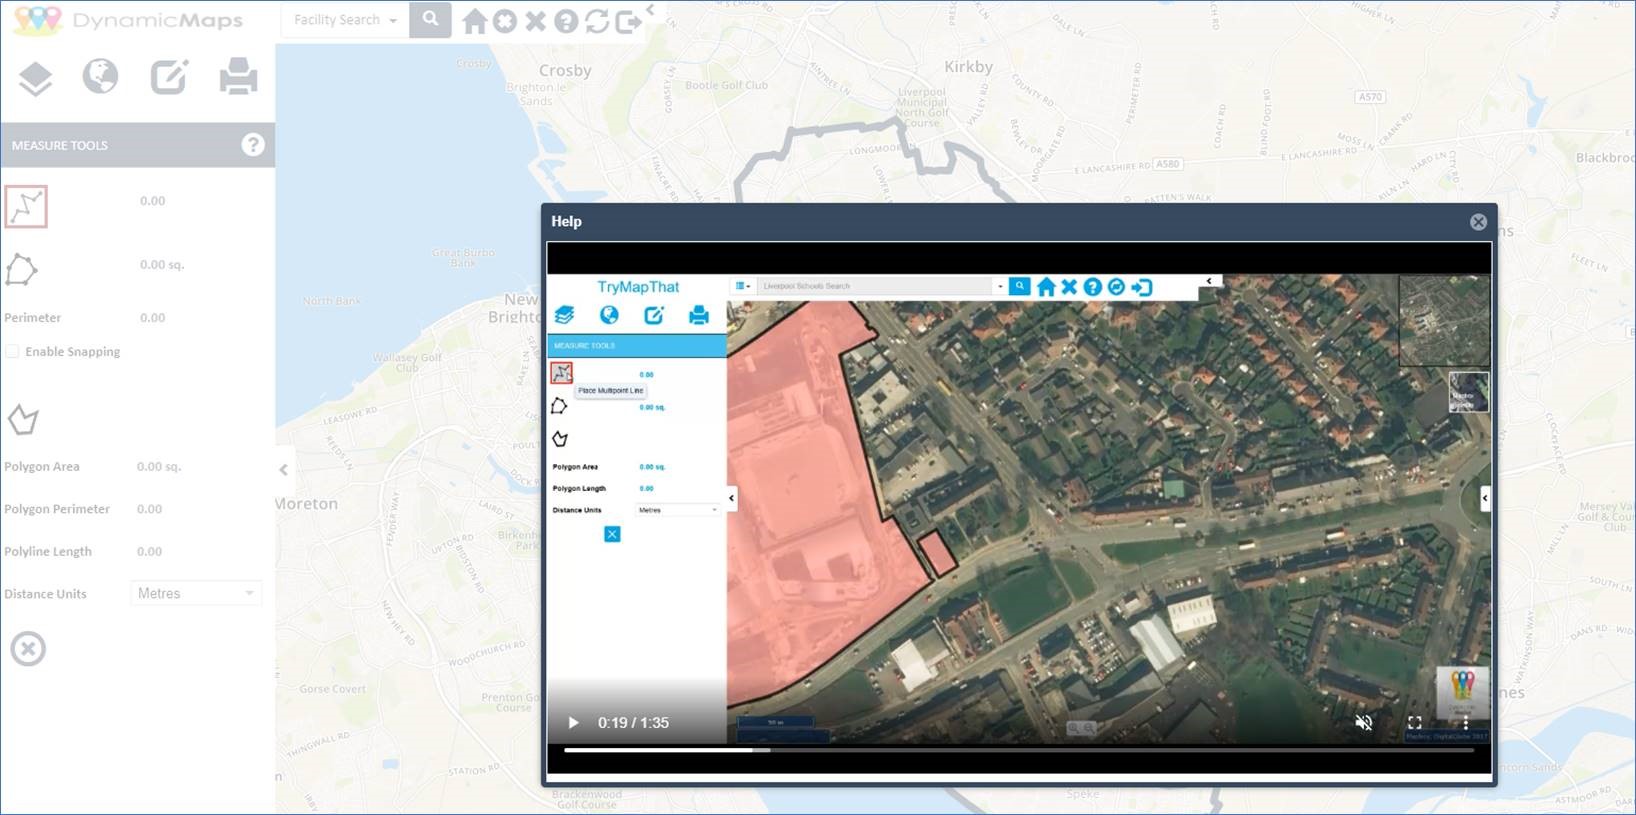The image size is (1636, 815).
Task: Collapse the left side panel arrow
Action: point(283,469)
